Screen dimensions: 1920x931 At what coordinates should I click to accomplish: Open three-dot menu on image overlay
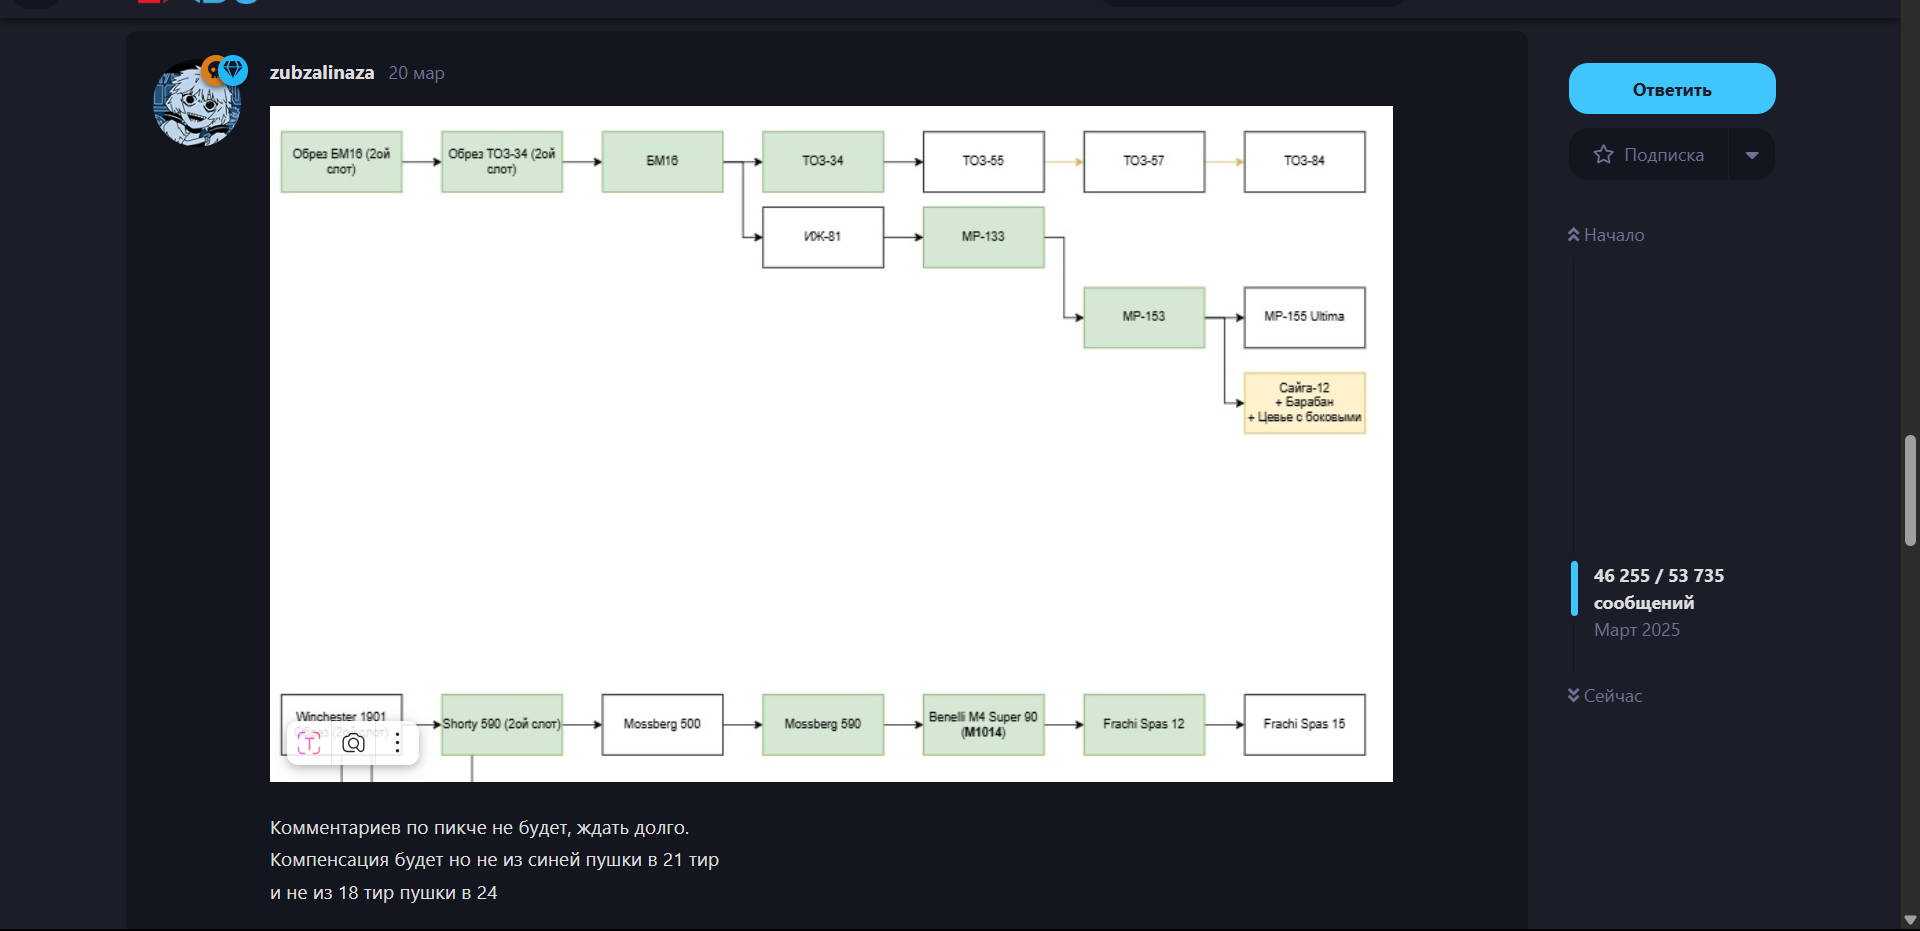click(397, 743)
